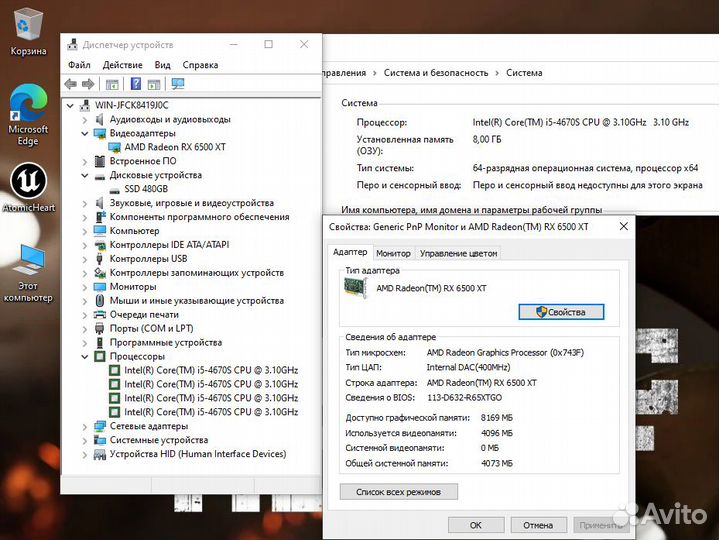Click the BIOS value '113-D632-R65XTGO'
This screenshot has height=540, width=719.
coord(465,398)
